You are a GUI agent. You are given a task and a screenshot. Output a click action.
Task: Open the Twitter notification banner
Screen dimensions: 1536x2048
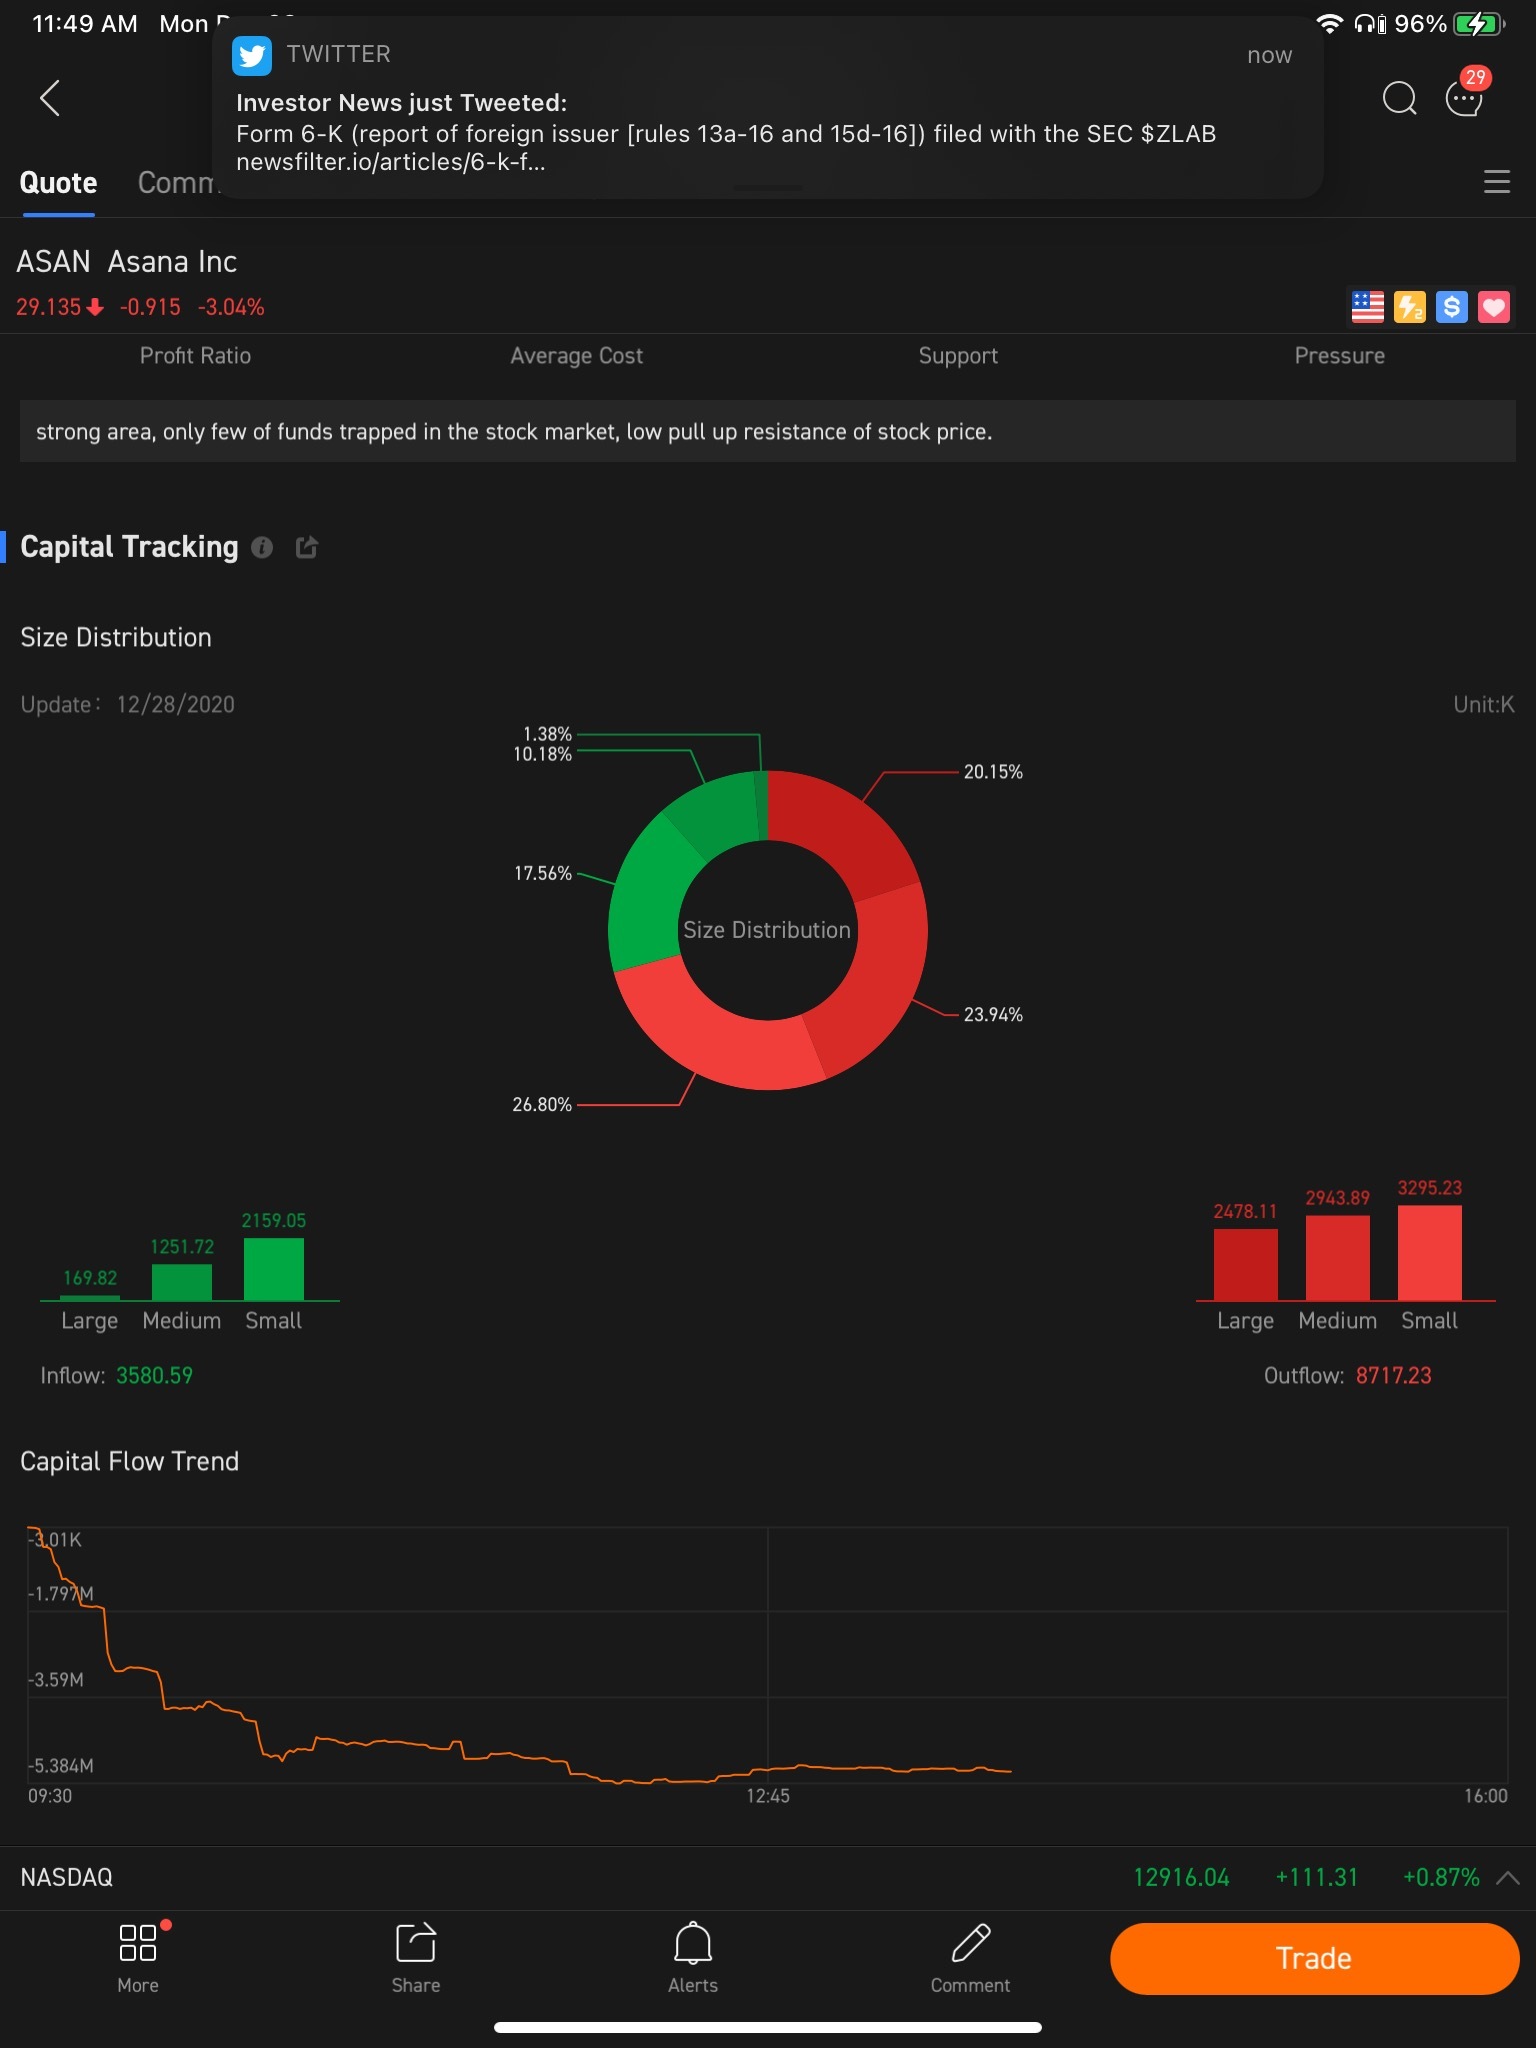tap(768, 108)
